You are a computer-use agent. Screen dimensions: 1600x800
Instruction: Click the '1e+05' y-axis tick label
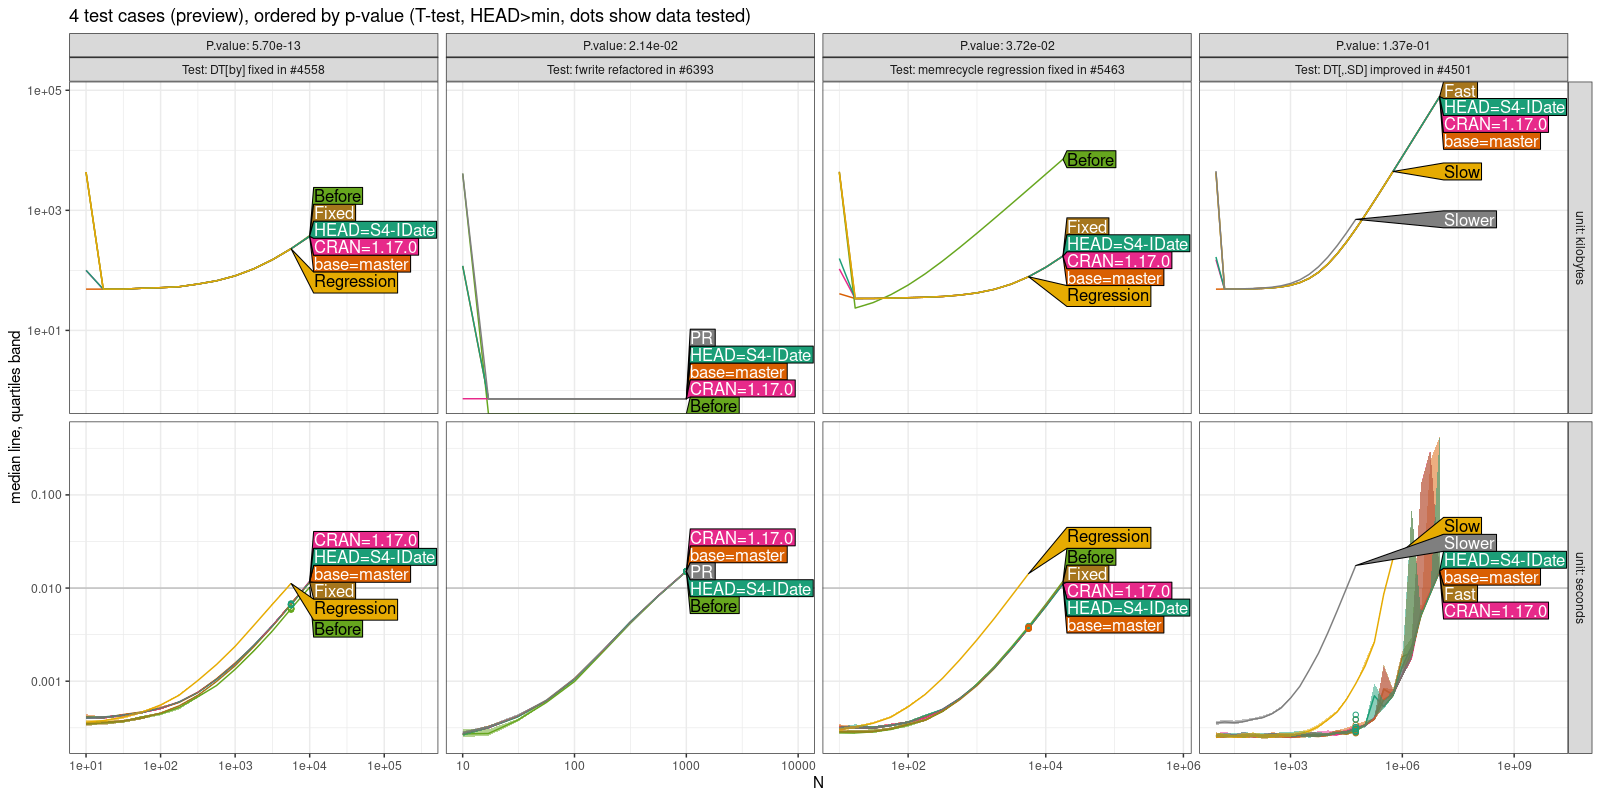[45, 91]
